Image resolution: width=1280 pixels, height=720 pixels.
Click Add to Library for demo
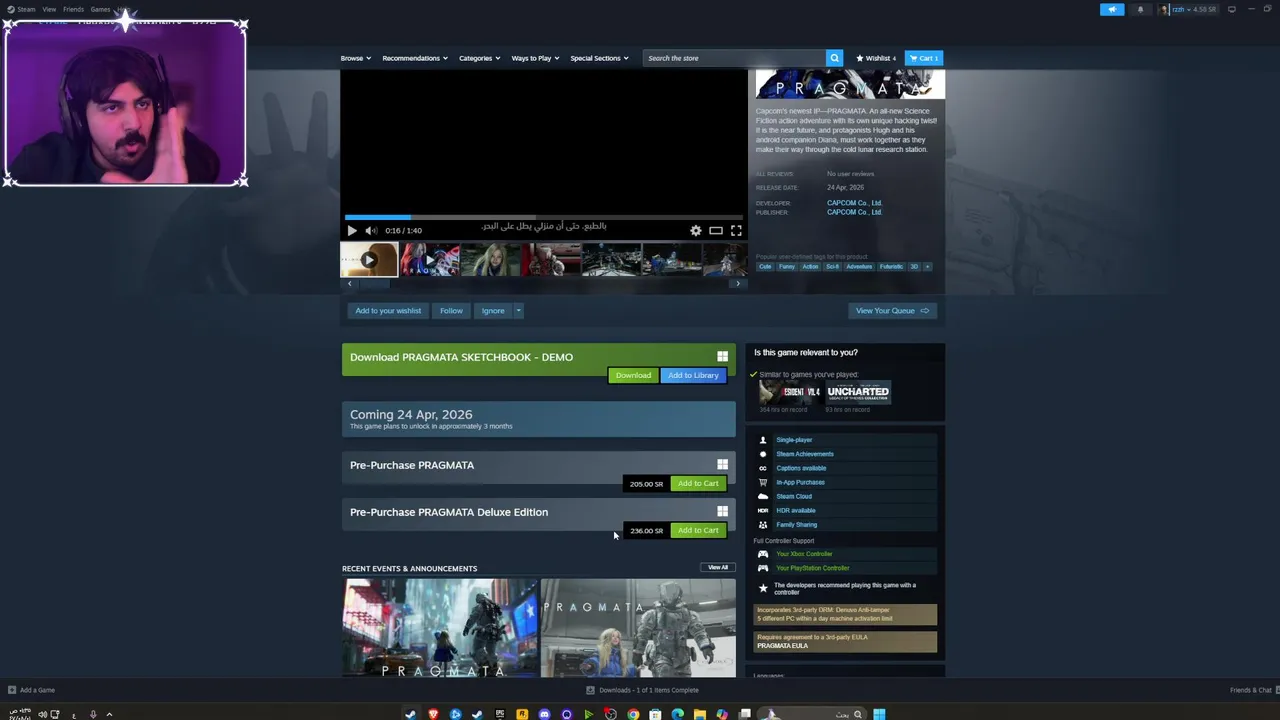[693, 375]
